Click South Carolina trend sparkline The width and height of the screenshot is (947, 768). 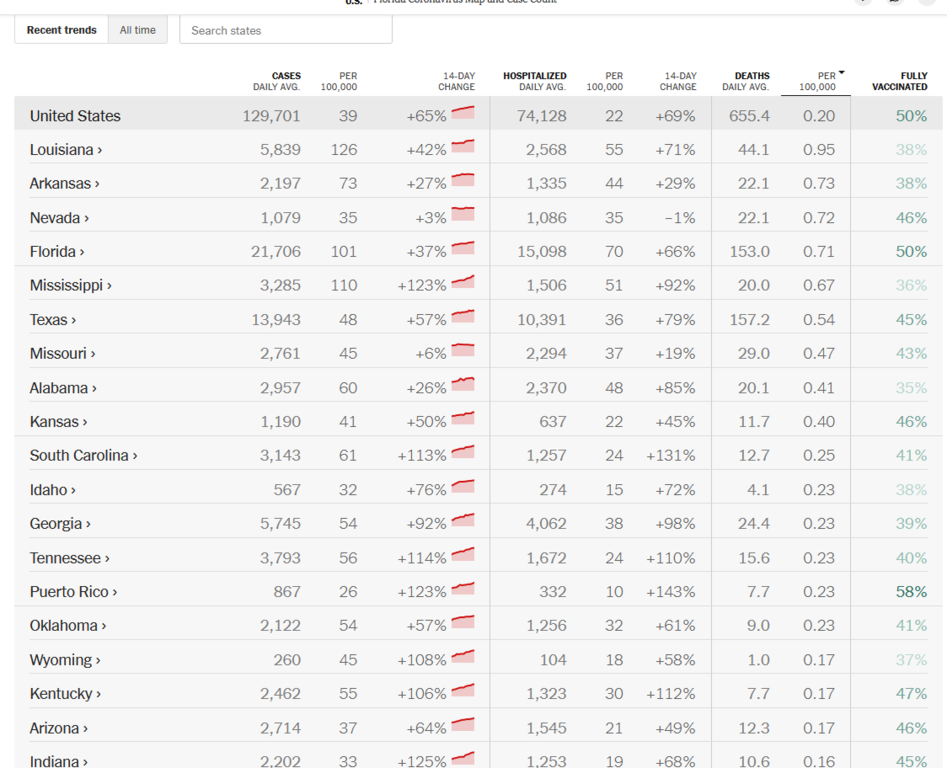(462, 454)
